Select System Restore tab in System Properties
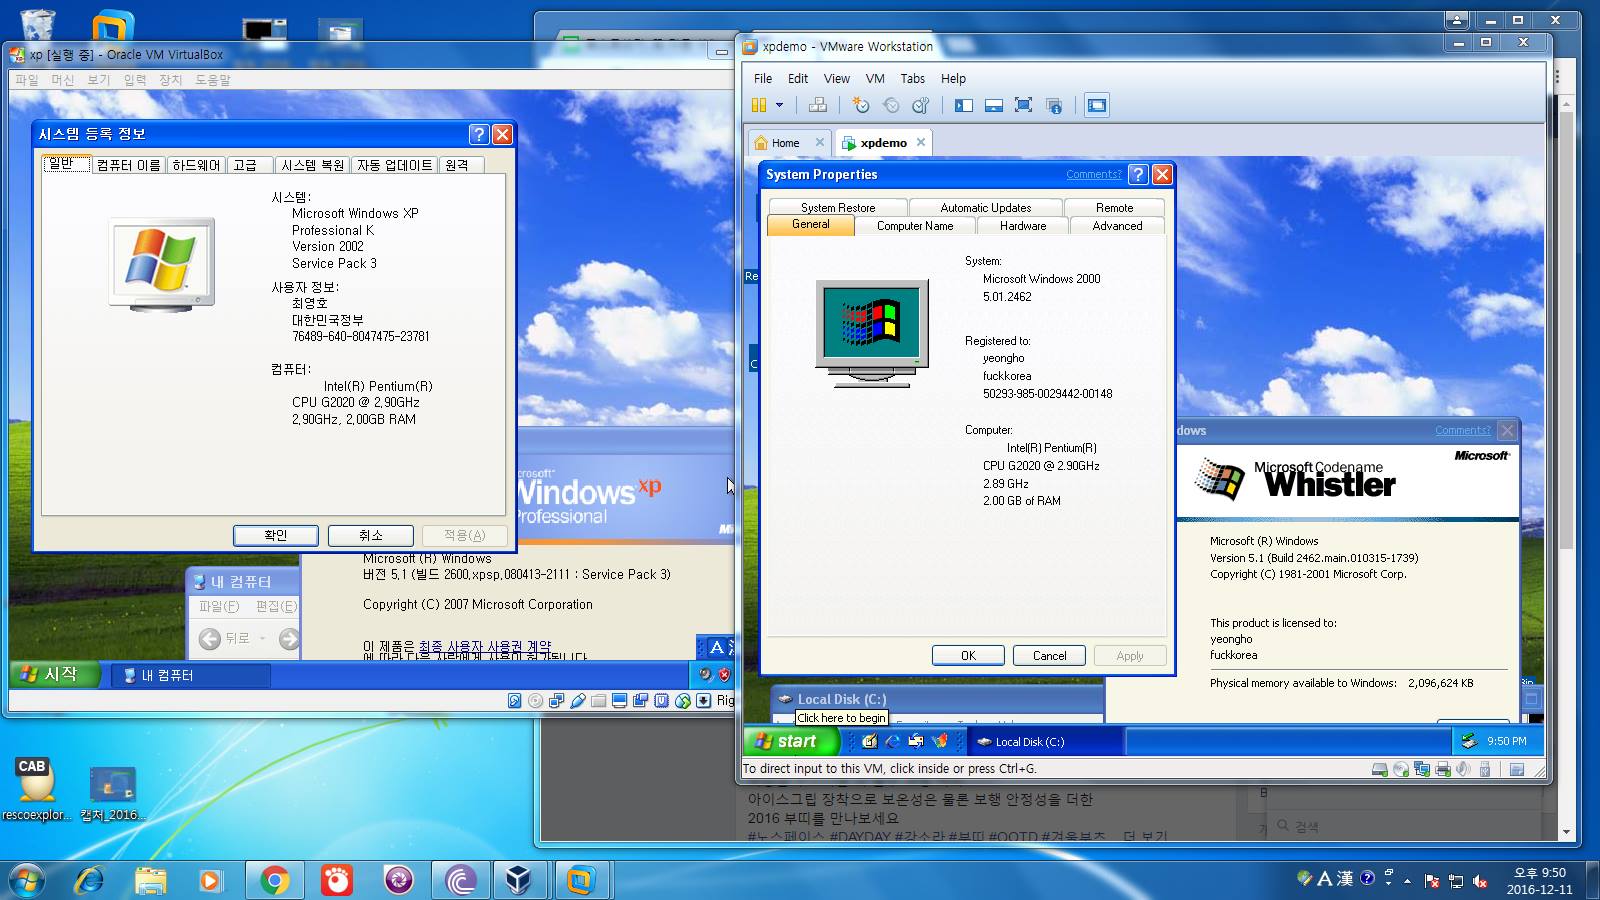1600x900 pixels. (x=838, y=207)
